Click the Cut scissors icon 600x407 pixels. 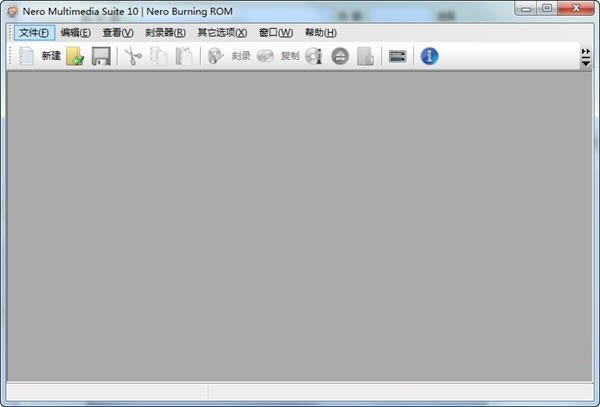[x=132, y=56]
